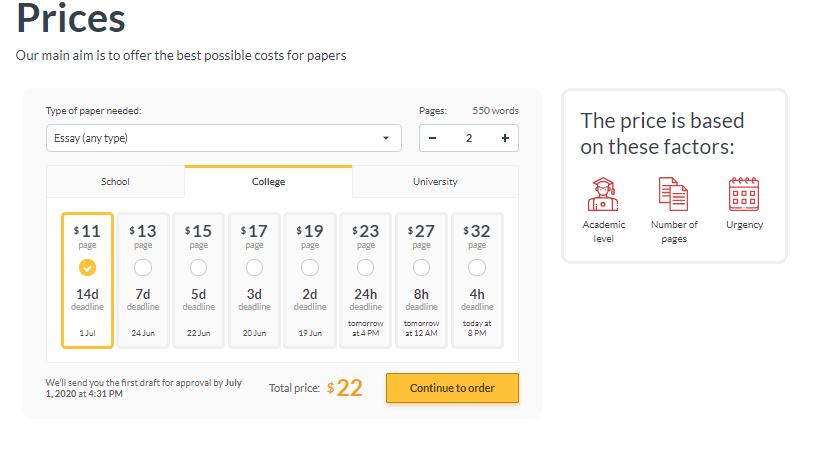Viewport: 839px width, 458px height.
Task: Click the '19 Jun' date text
Action: click(x=310, y=333)
